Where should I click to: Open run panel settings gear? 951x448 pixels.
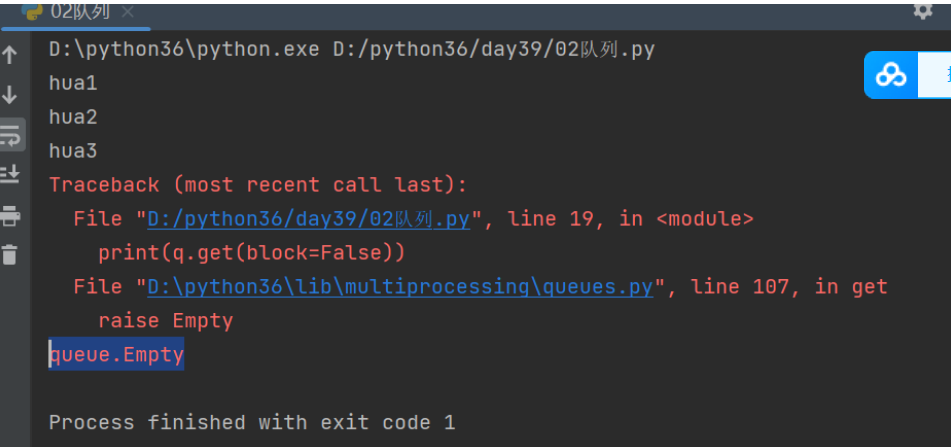click(x=922, y=11)
